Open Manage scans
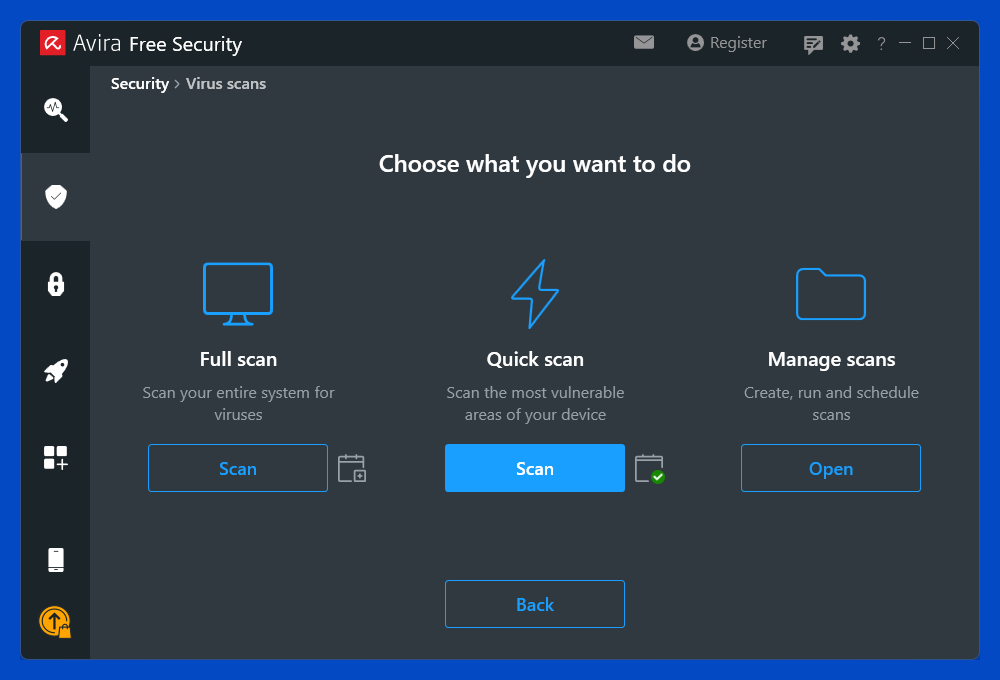This screenshot has height=680, width=1000. point(831,468)
